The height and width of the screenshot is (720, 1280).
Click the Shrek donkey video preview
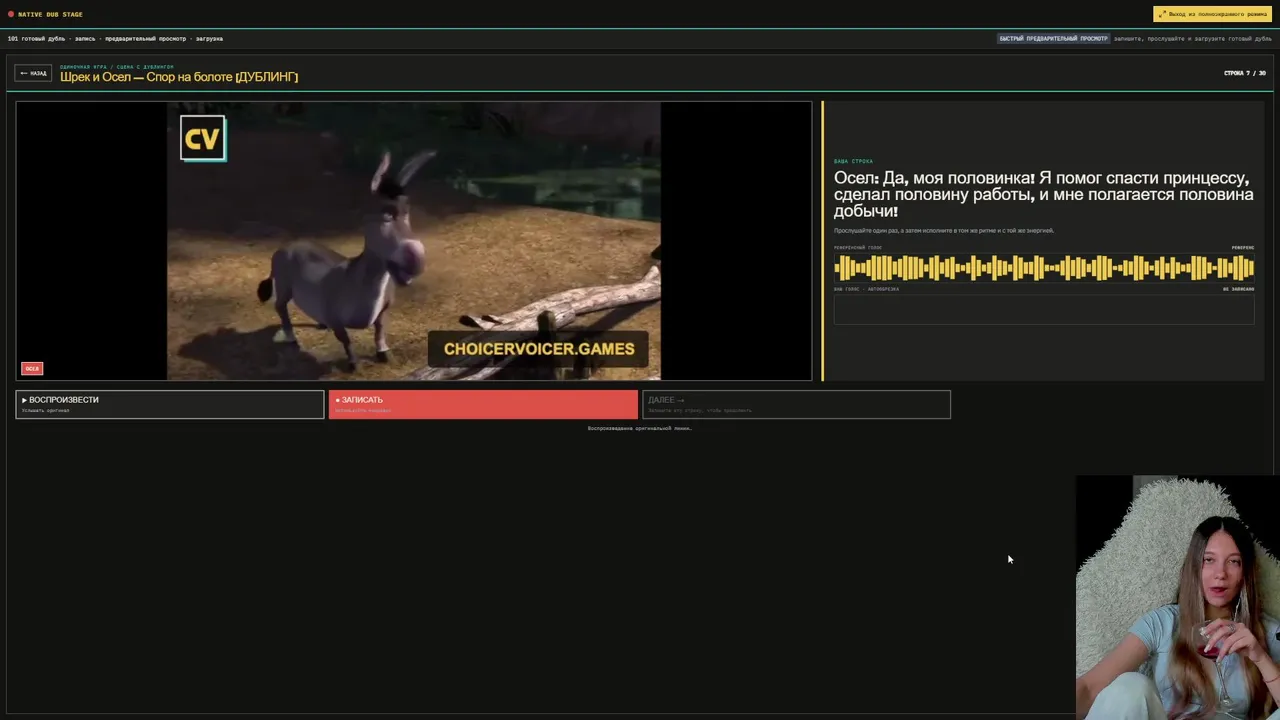[414, 241]
